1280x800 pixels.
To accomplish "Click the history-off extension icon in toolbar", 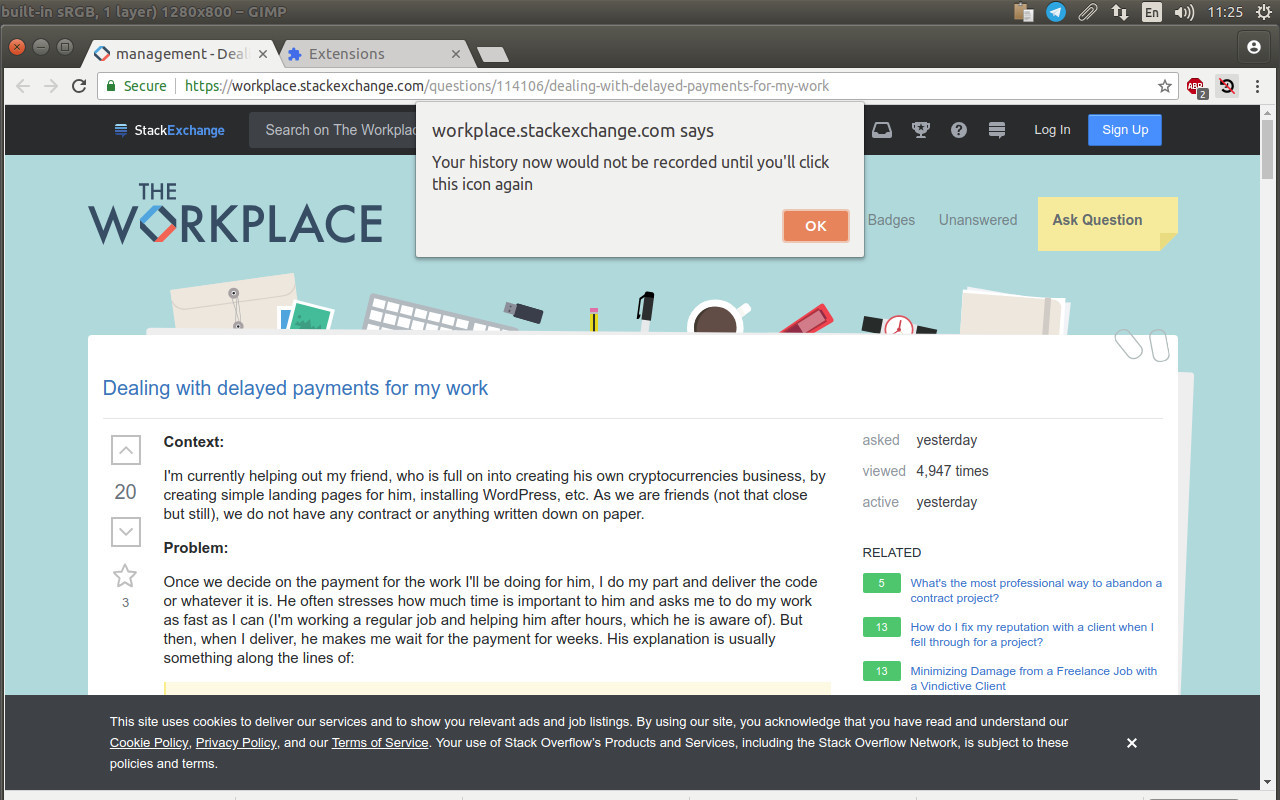I will [x=1226, y=86].
